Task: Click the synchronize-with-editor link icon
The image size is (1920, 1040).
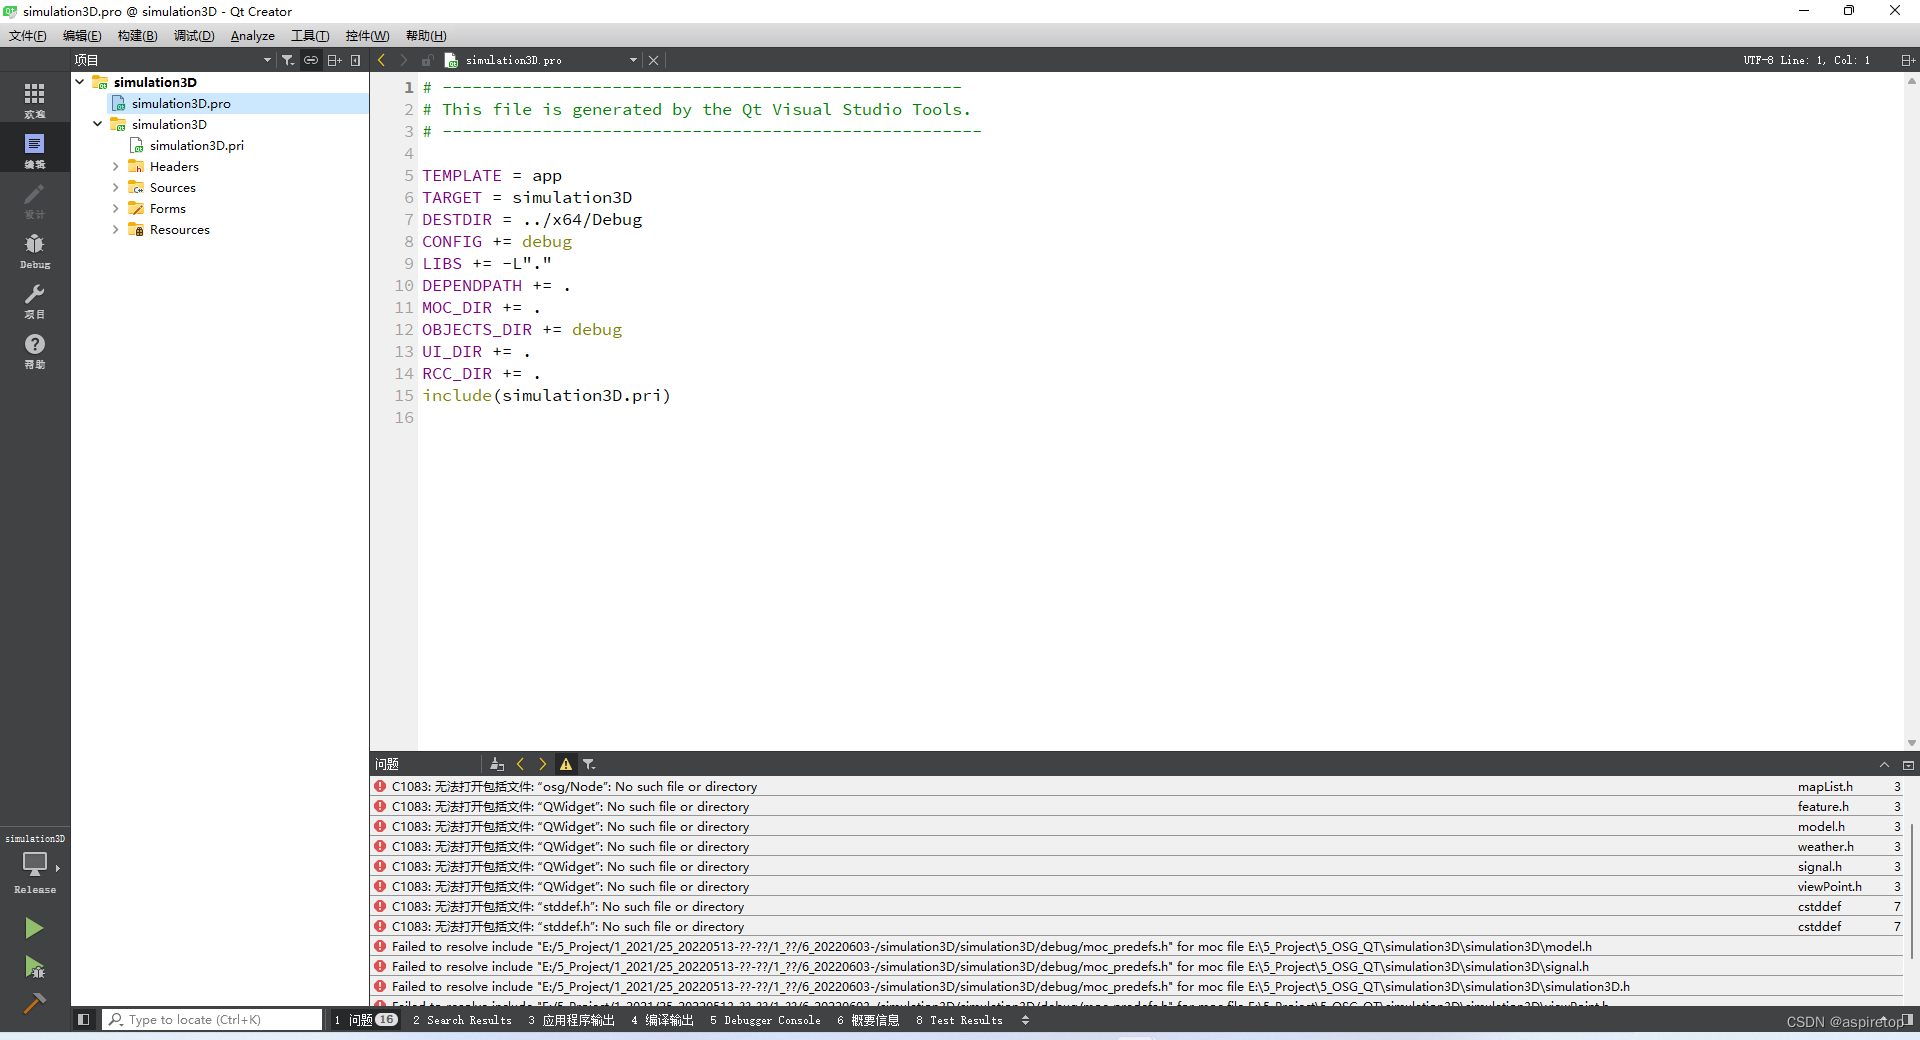Action: tap(310, 60)
